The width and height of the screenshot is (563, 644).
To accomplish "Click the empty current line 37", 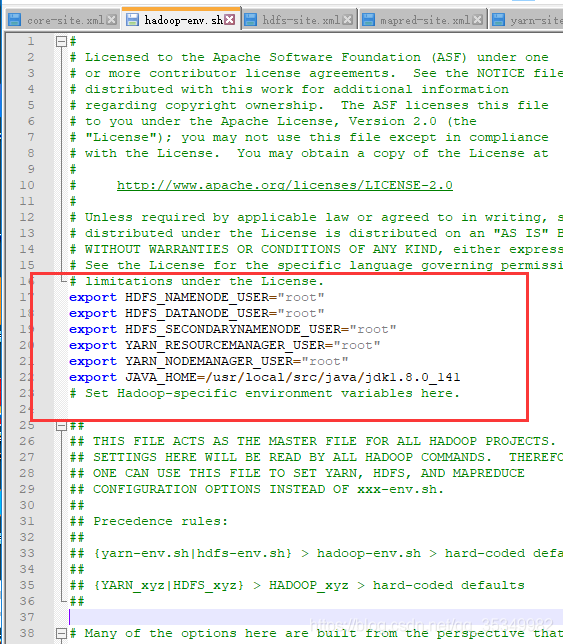I will pos(315,617).
